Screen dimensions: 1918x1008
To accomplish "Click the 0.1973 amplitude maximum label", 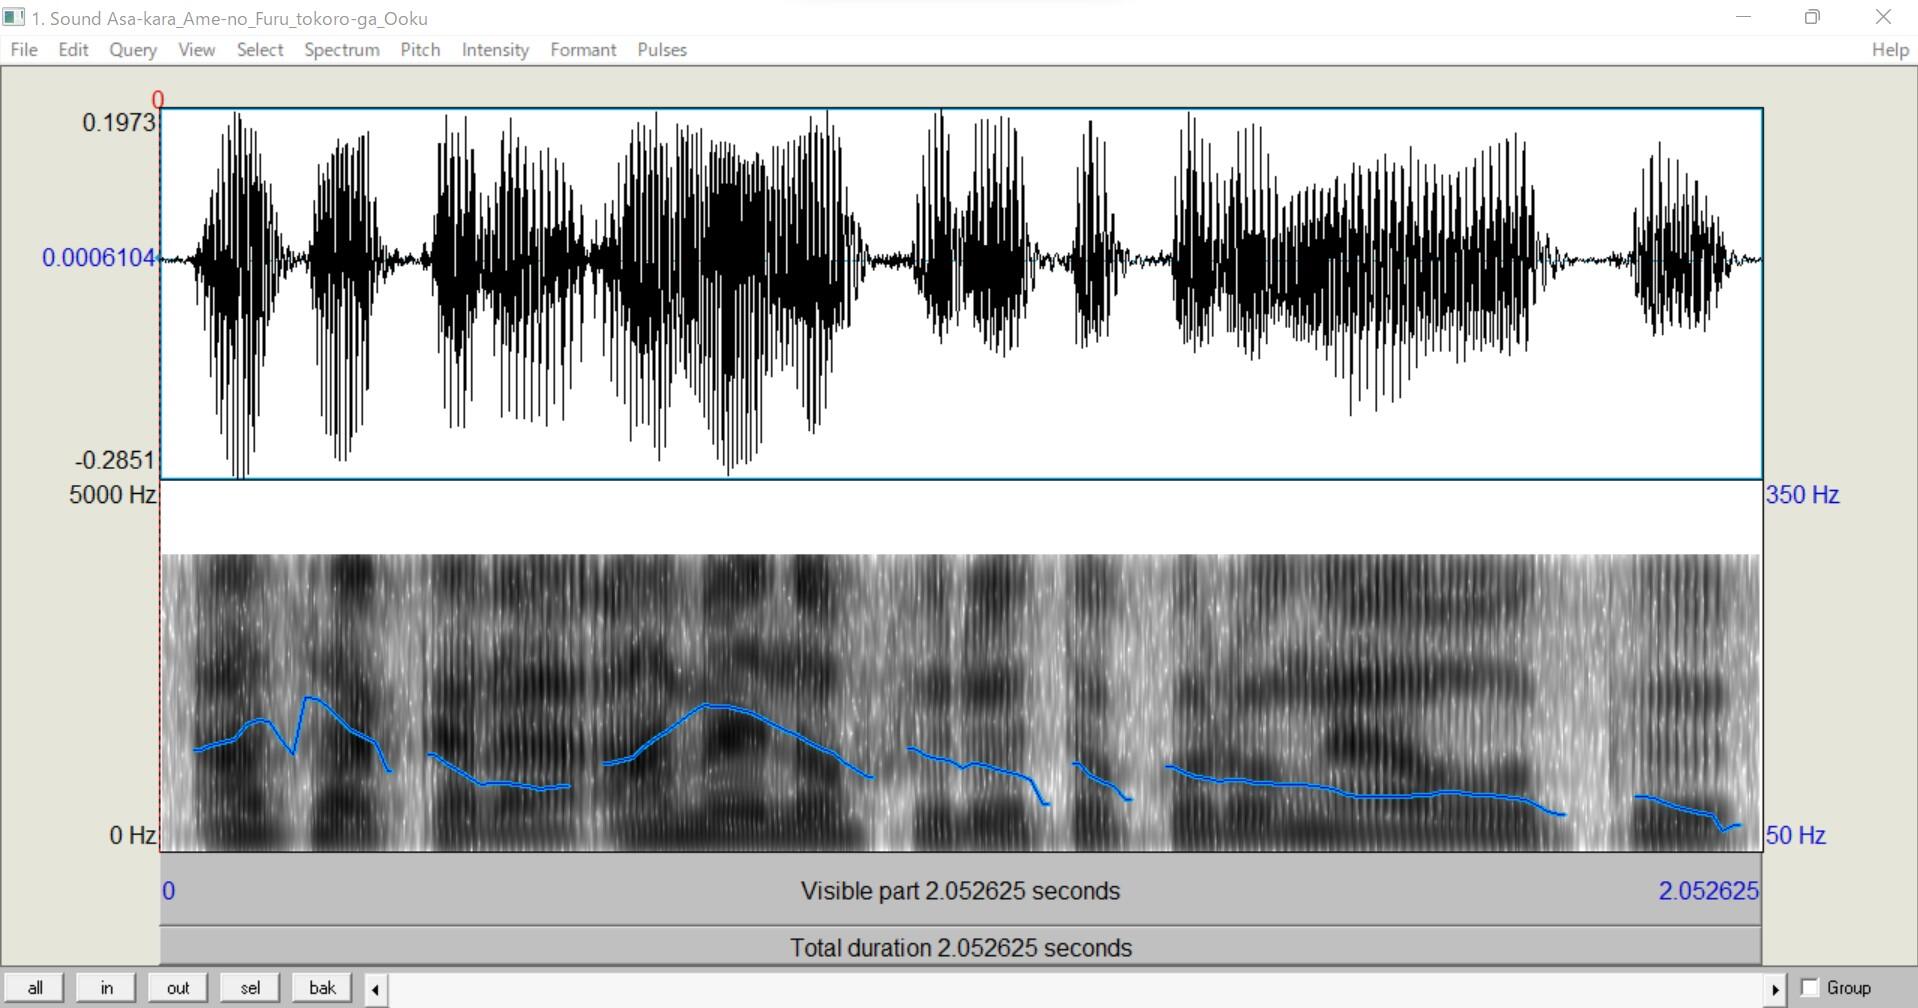I will click(x=119, y=122).
